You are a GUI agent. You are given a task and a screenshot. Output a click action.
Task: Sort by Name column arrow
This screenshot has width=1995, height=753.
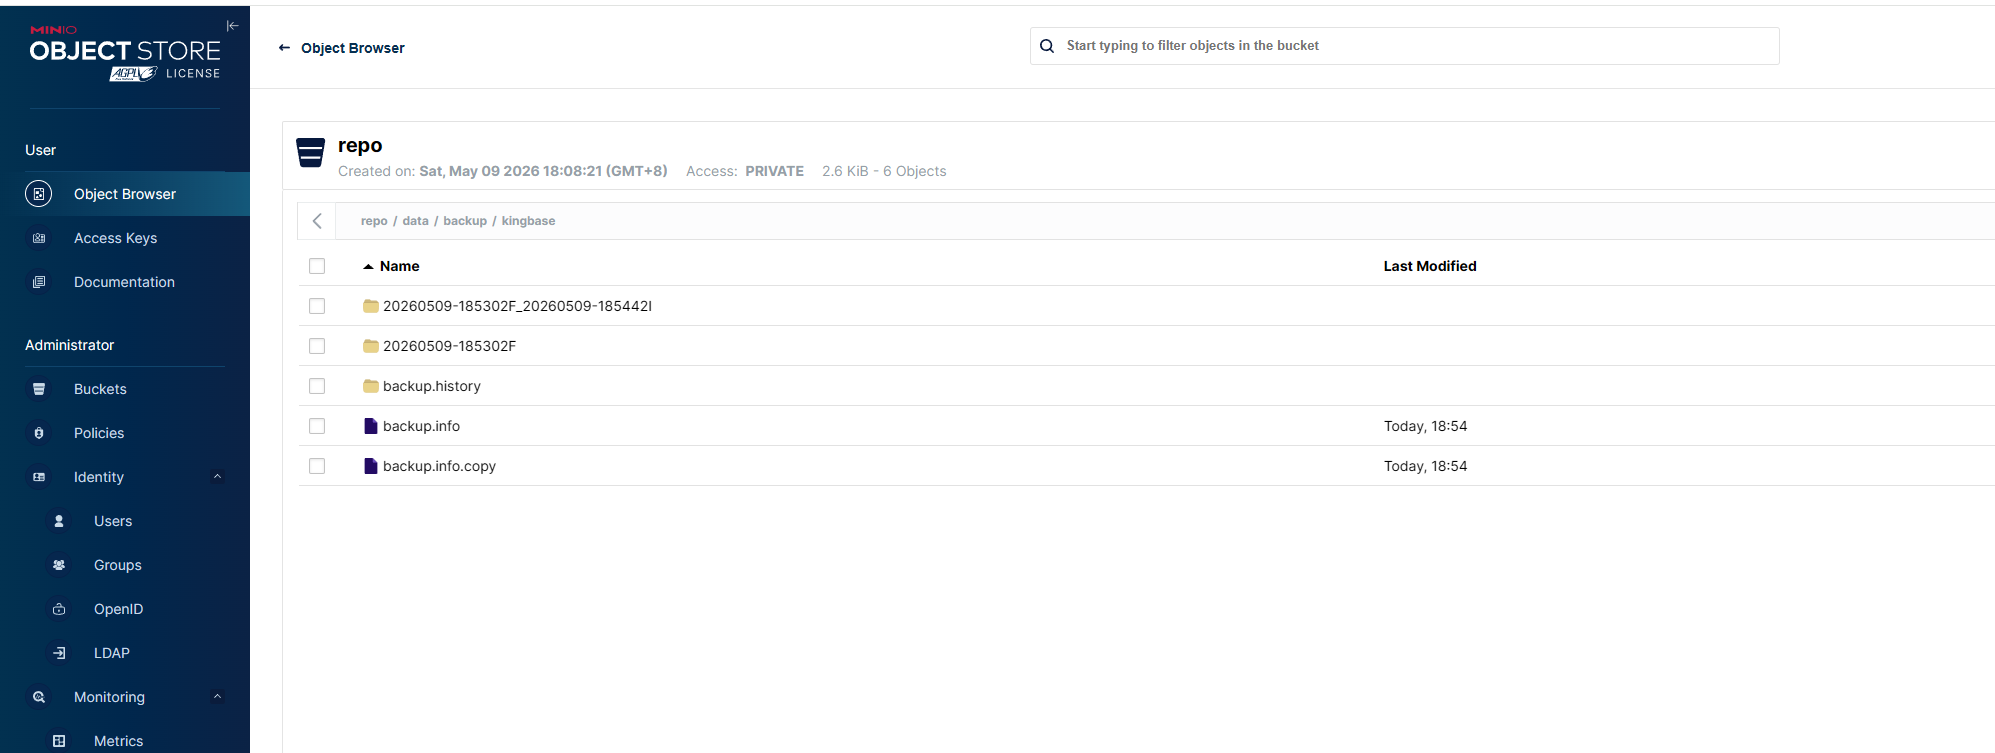(368, 266)
